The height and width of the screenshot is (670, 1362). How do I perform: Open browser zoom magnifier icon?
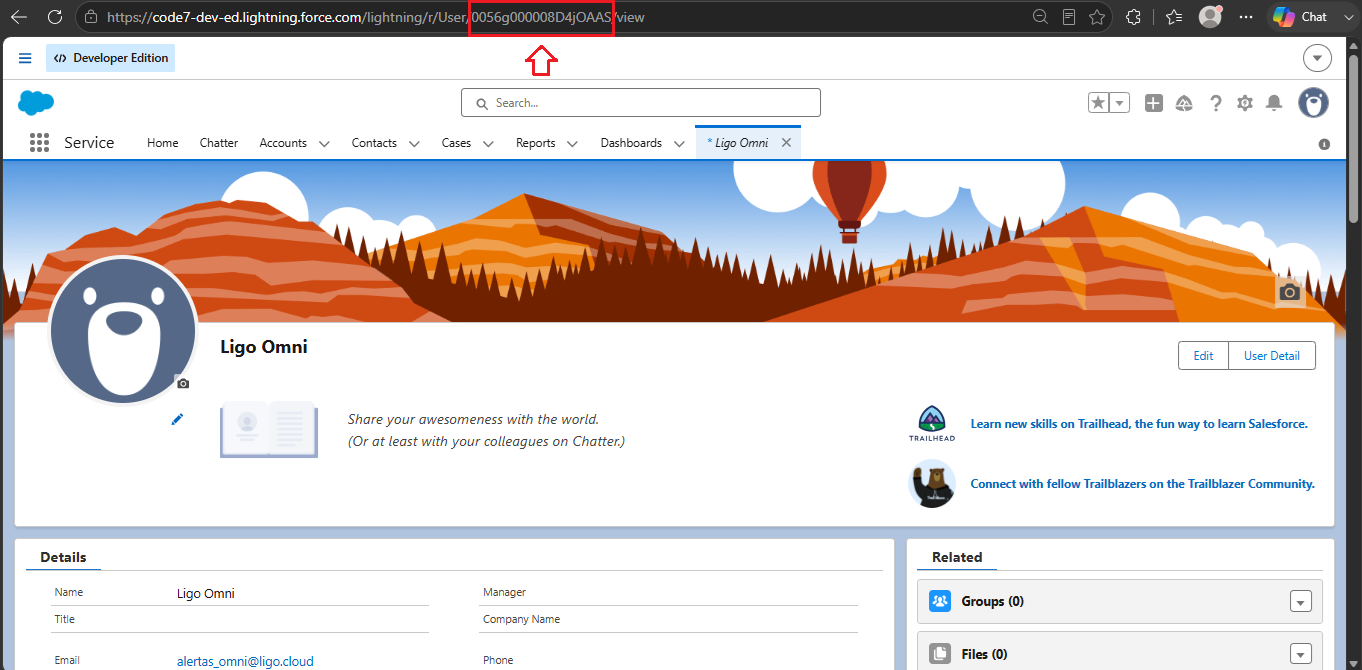pos(1040,17)
